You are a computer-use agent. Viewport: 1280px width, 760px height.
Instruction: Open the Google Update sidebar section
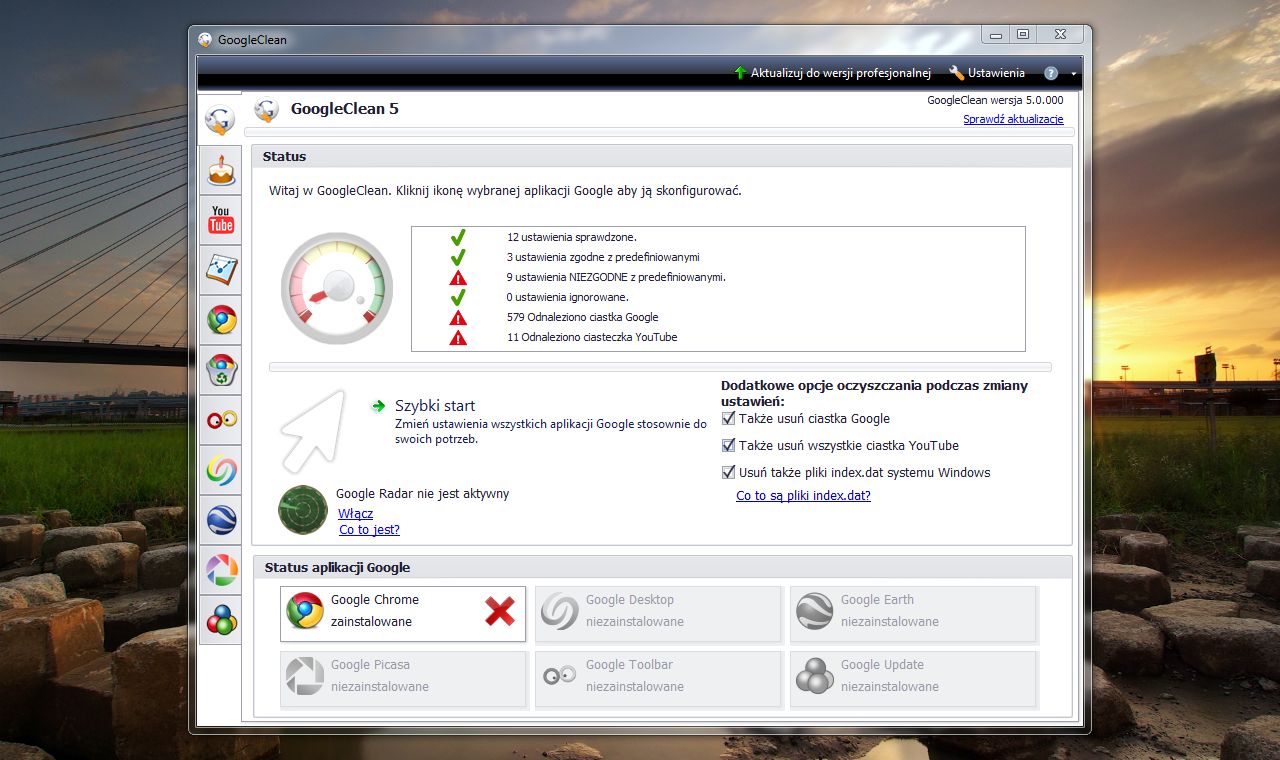pos(219,620)
